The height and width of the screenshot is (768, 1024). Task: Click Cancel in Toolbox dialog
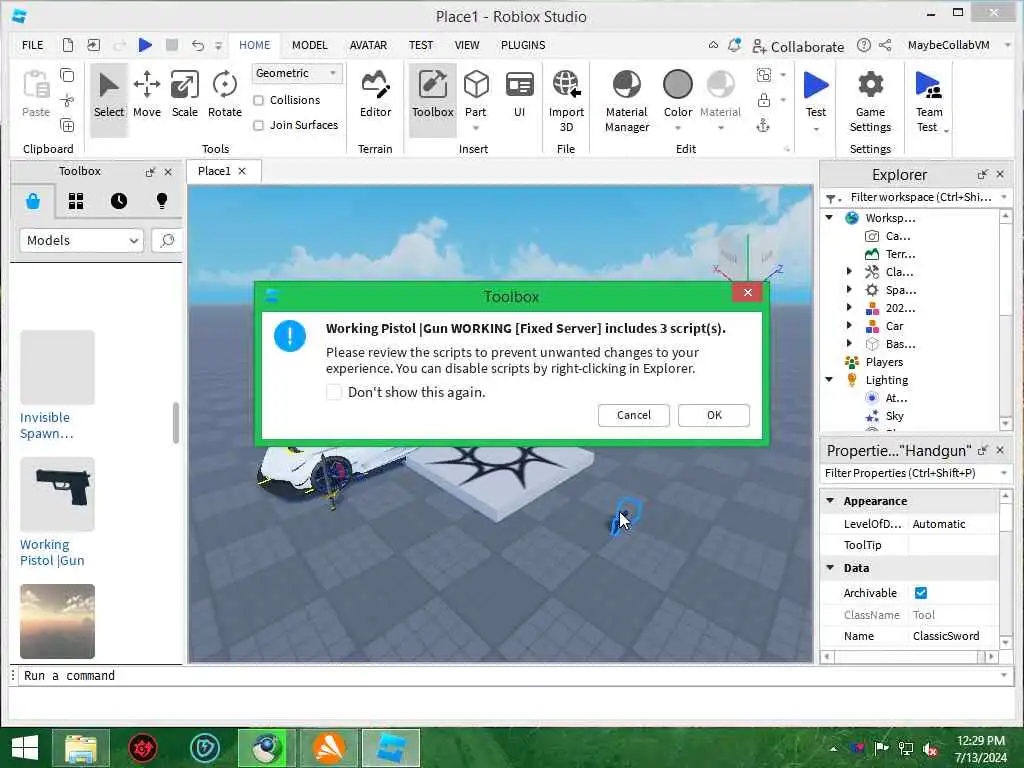(x=633, y=415)
